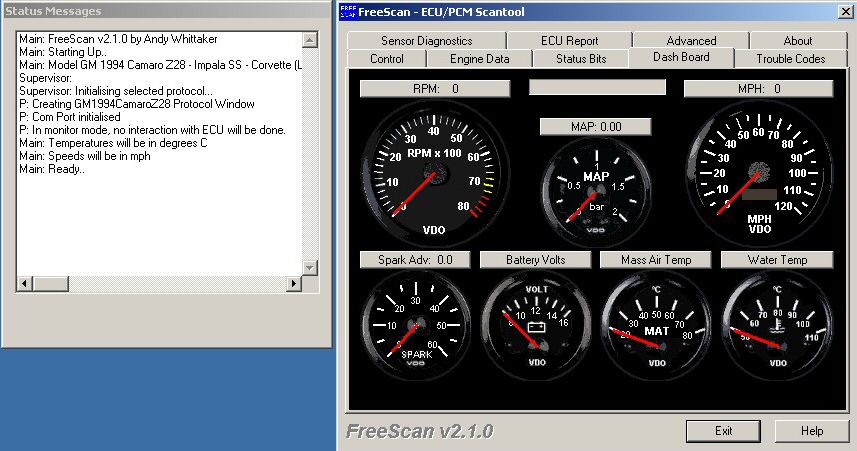Click the RPM: 0 readout
Screen dimensions: 857x451
tap(435, 89)
